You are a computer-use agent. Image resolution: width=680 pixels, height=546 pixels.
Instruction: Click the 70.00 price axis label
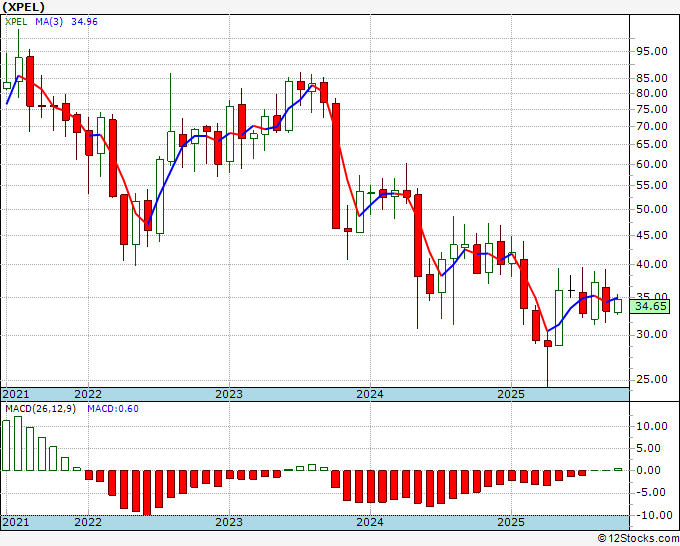652,126
